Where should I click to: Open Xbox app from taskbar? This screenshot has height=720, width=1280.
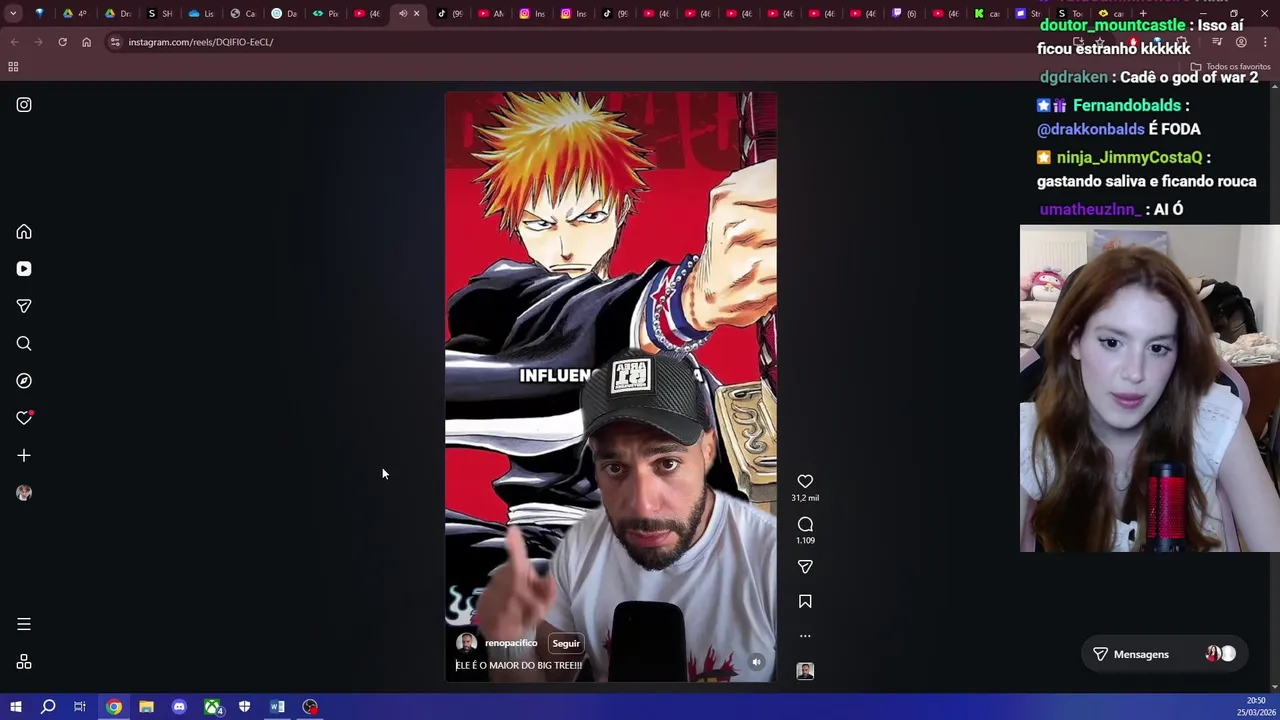[212, 707]
